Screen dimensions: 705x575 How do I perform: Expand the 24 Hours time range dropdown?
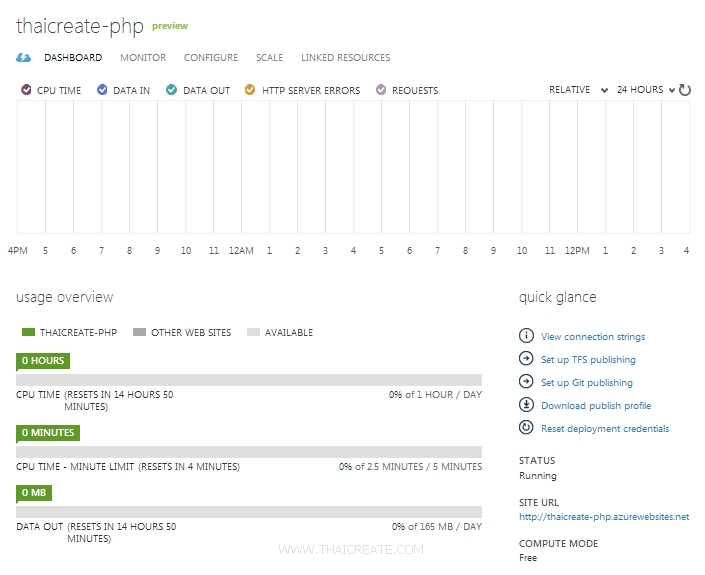click(x=646, y=90)
